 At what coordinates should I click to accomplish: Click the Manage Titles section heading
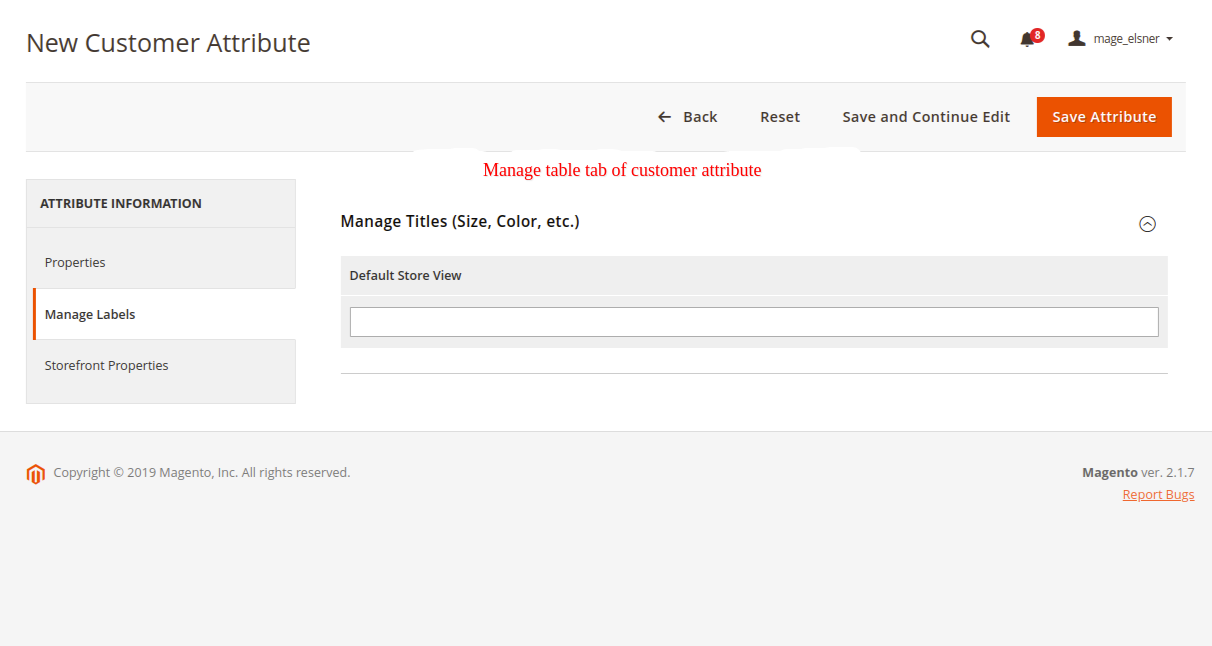[x=460, y=221]
